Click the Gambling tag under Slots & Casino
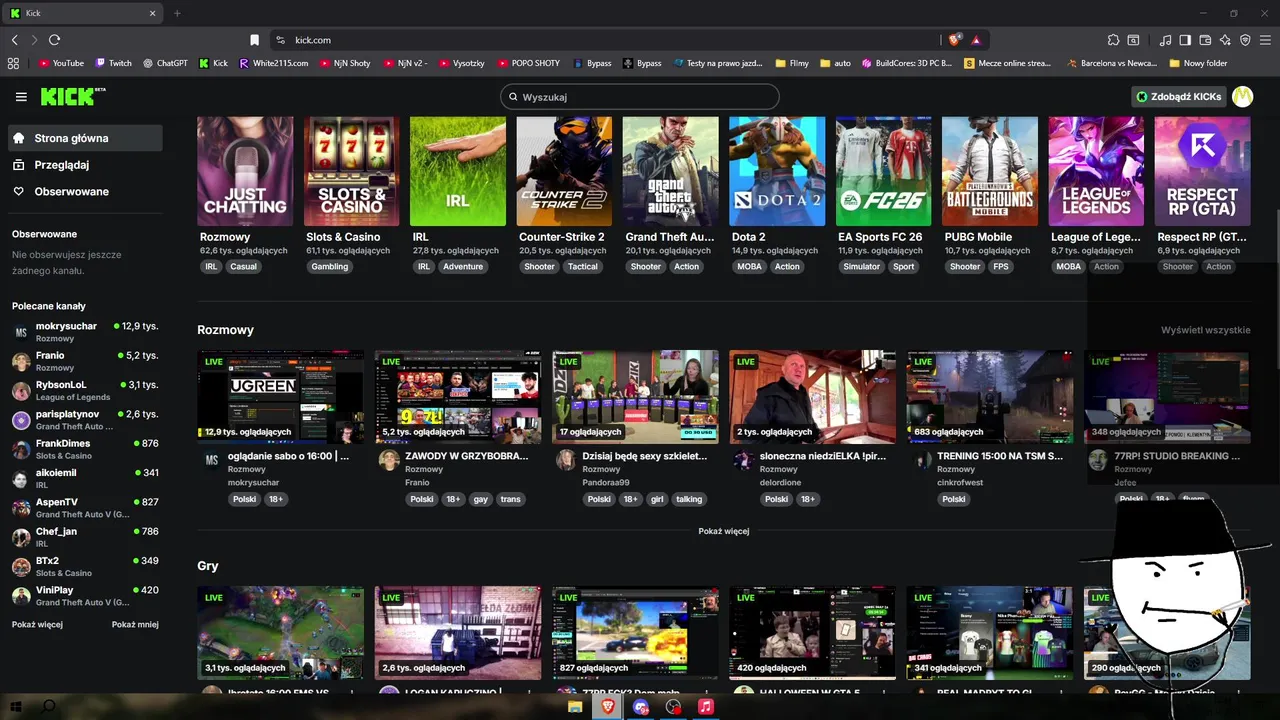Screen dimensions: 1280x720 329,267
